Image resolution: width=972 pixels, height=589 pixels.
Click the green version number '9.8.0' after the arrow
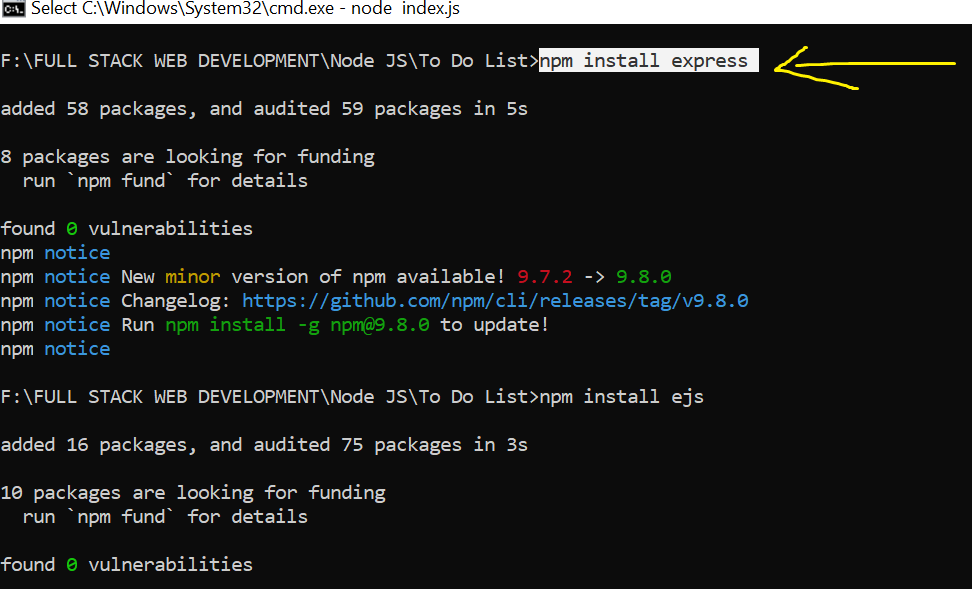643,277
